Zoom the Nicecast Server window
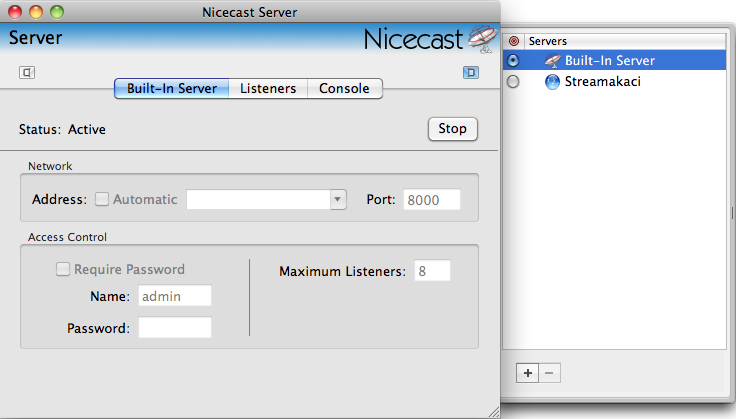This screenshot has height=419, width=736. 57,12
